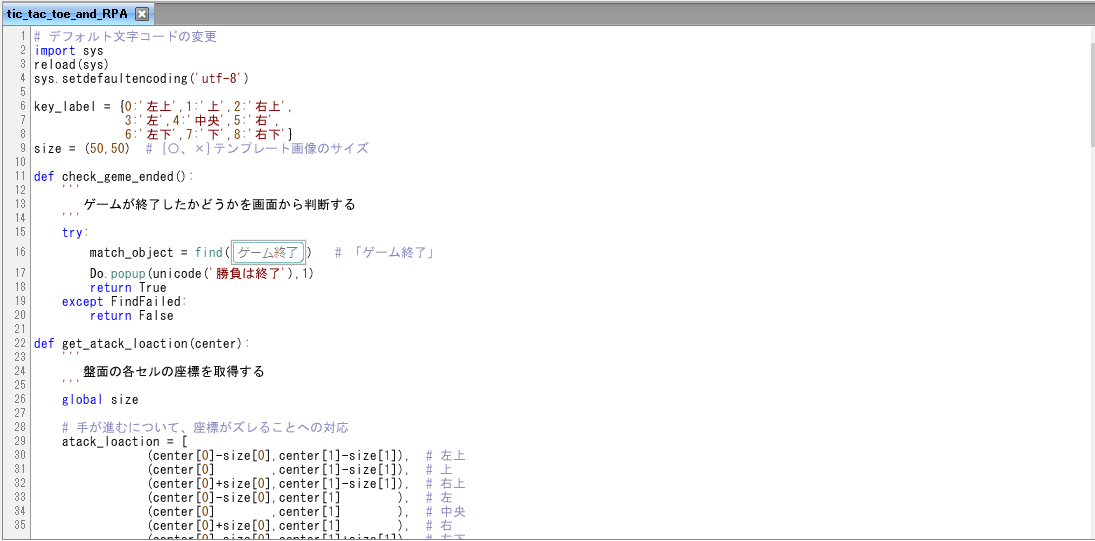The image size is (1095, 541).
Task: Close the tic_tac_toe_and_RPA tab
Action: (142, 14)
